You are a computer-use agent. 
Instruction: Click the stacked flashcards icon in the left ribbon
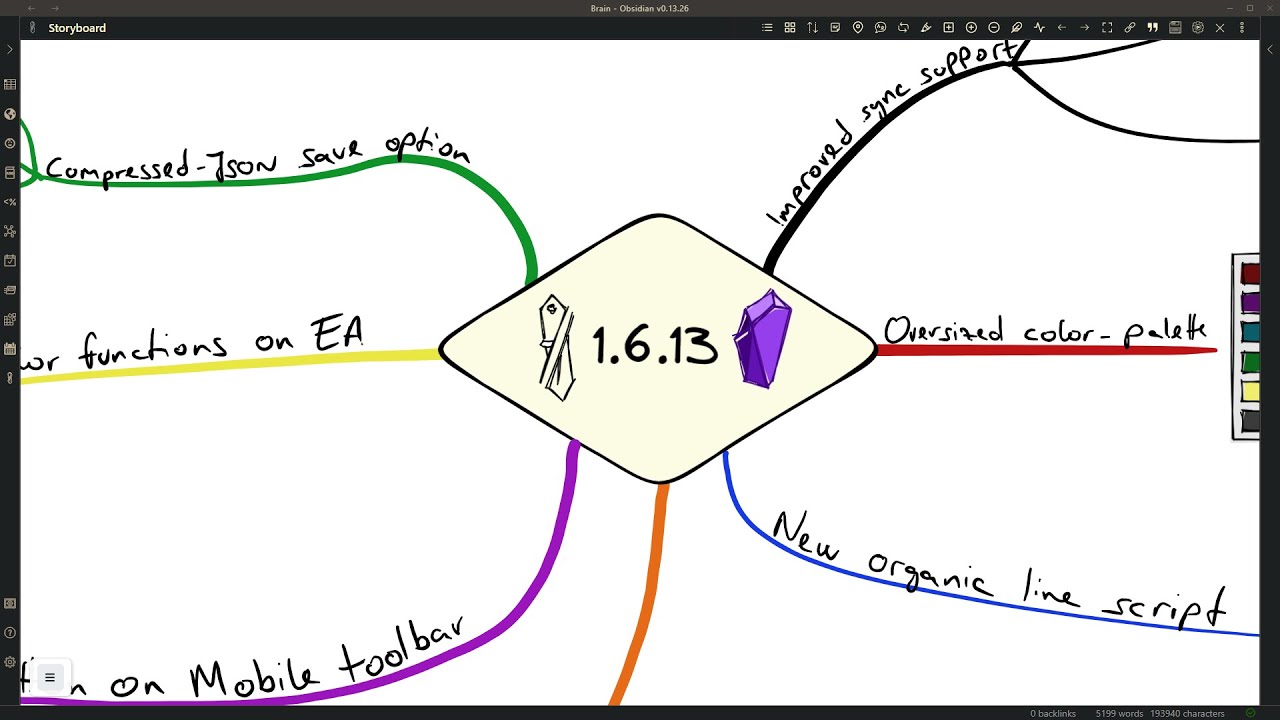point(10,290)
